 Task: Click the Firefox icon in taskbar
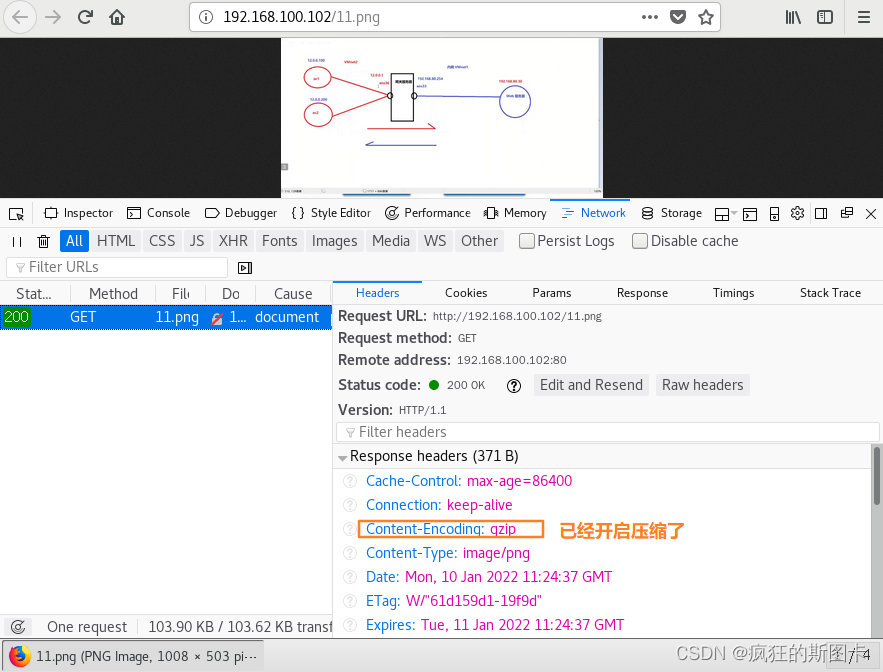pos(20,656)
